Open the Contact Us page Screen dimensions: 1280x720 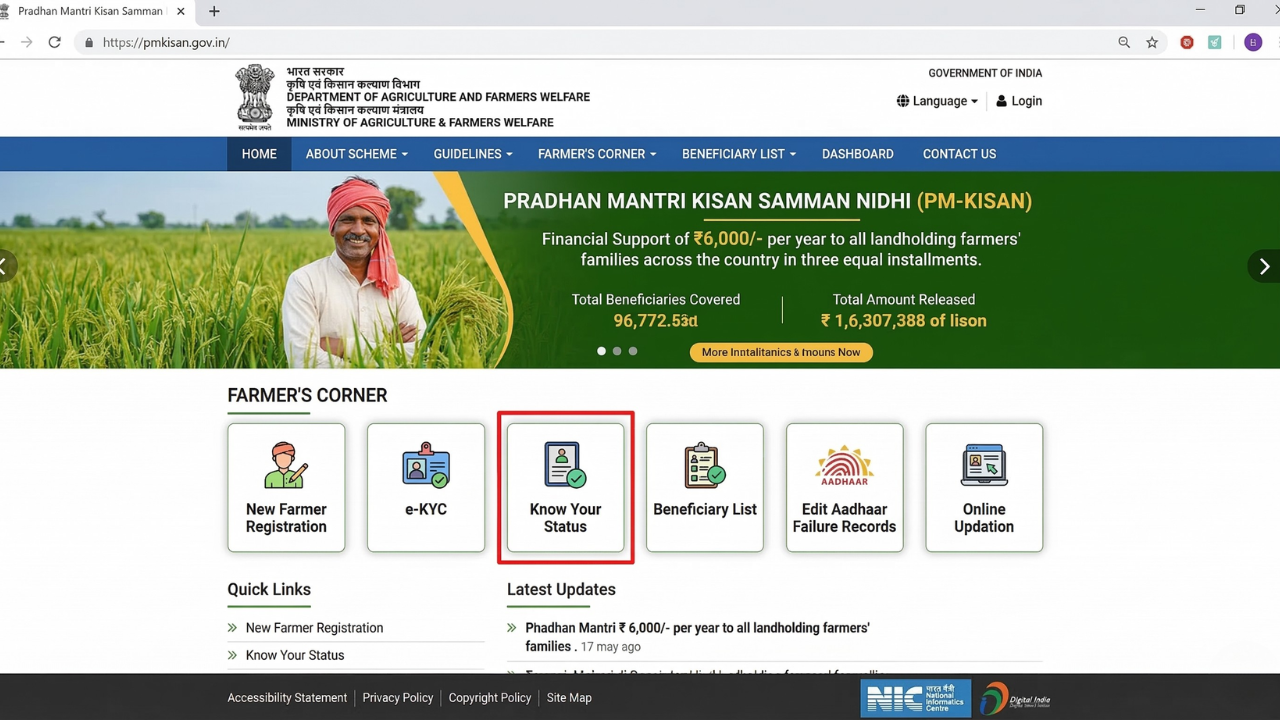pyautogui.click(x=959, y=154)
